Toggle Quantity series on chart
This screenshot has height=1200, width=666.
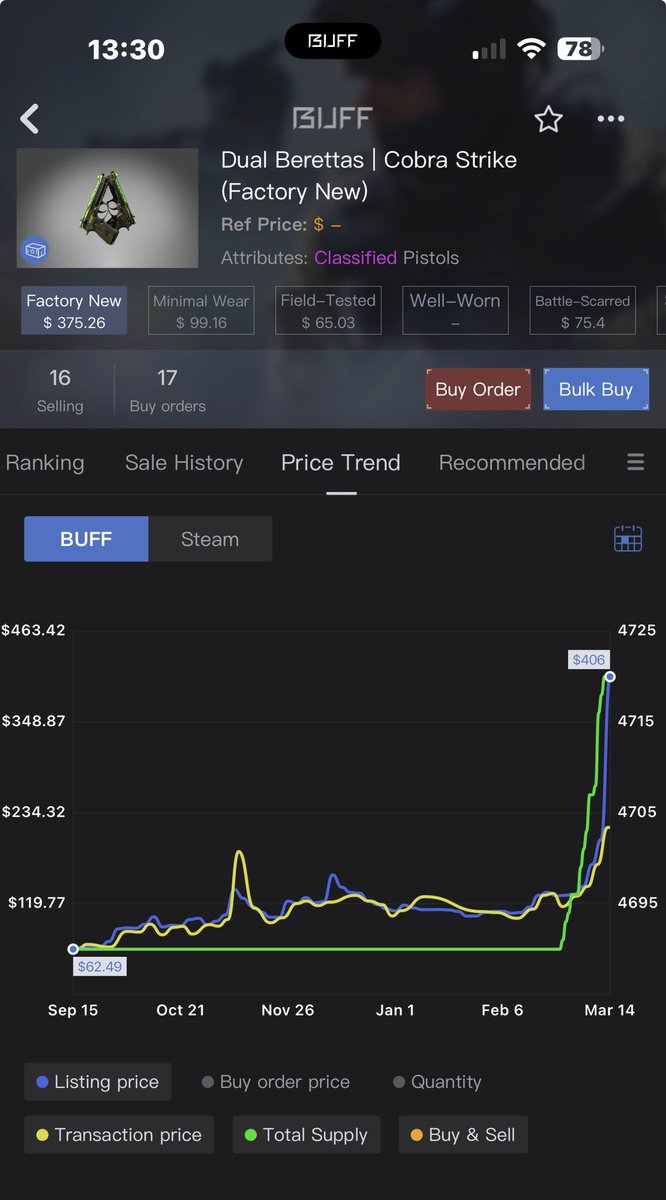click(x=437, y=1082)
